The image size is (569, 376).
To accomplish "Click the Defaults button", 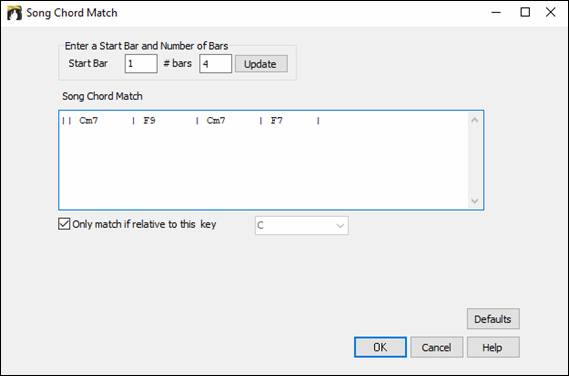I will pyautogui.click(x=493, y=319).
